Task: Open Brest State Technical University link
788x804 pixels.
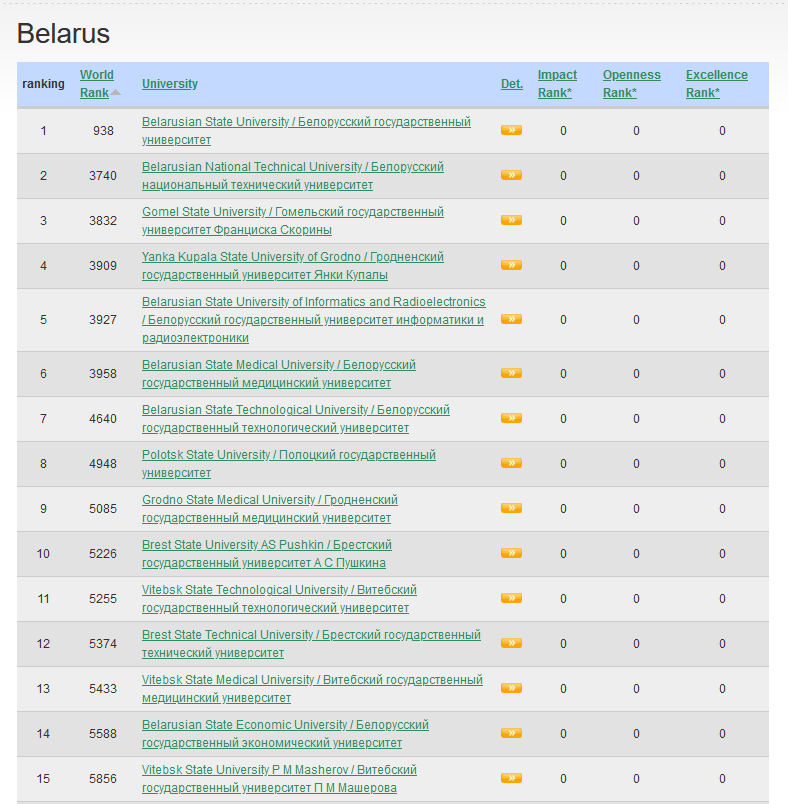Action: 311,644
